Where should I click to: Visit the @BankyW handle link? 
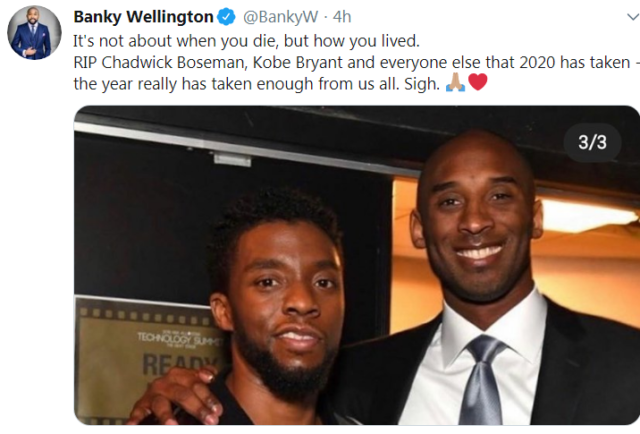pyautogui.click(x=280, y=17)
